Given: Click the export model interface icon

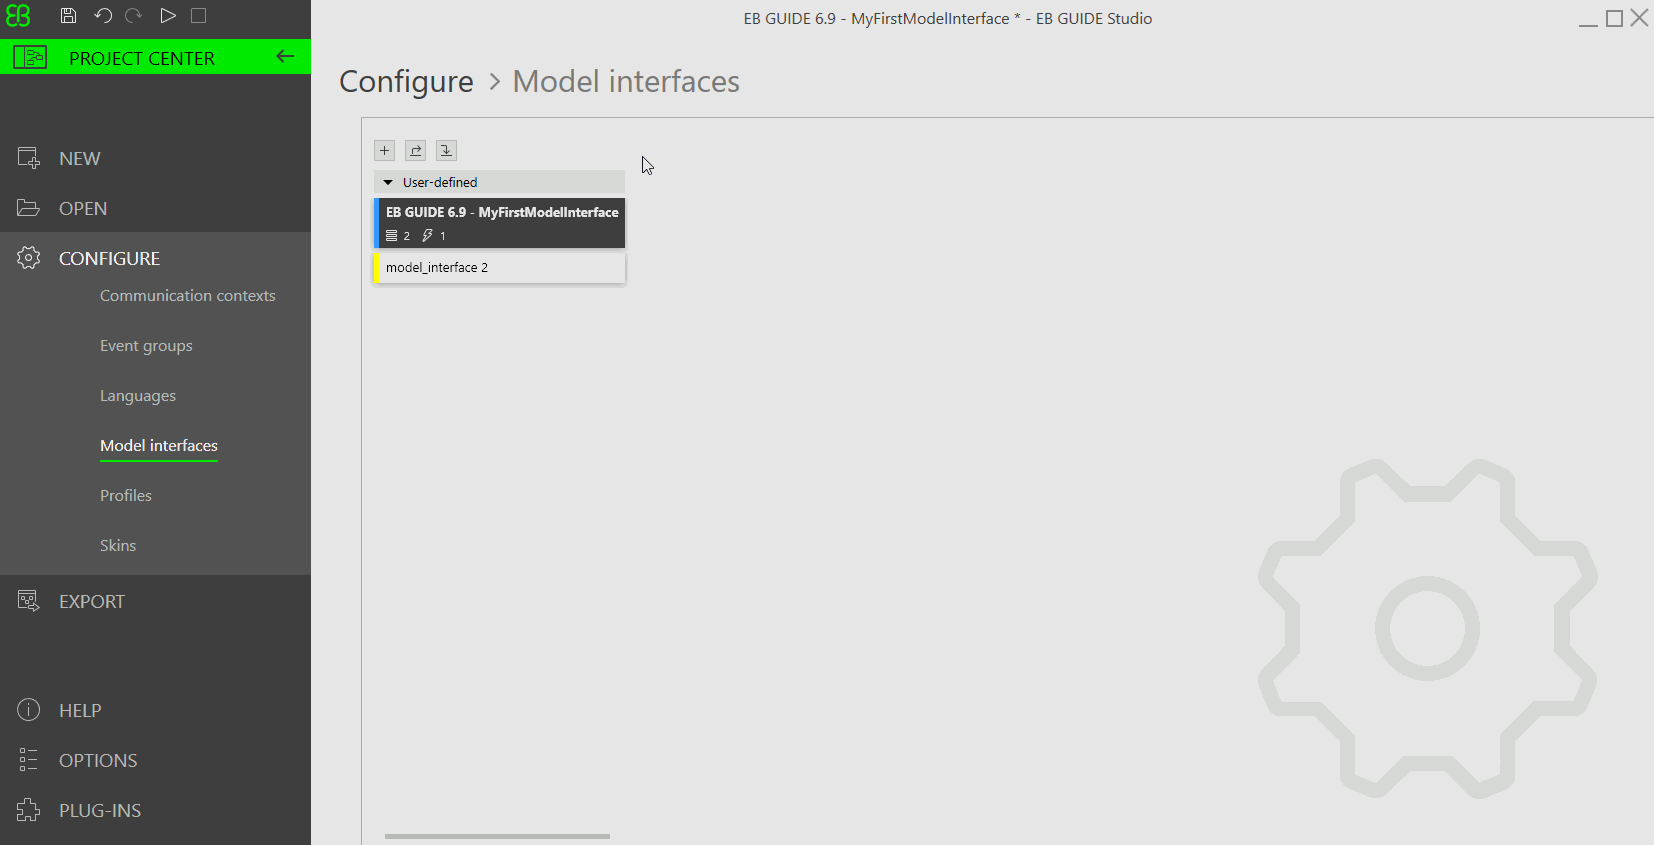Looking at the screenshot, I should [x=415, y=150].
